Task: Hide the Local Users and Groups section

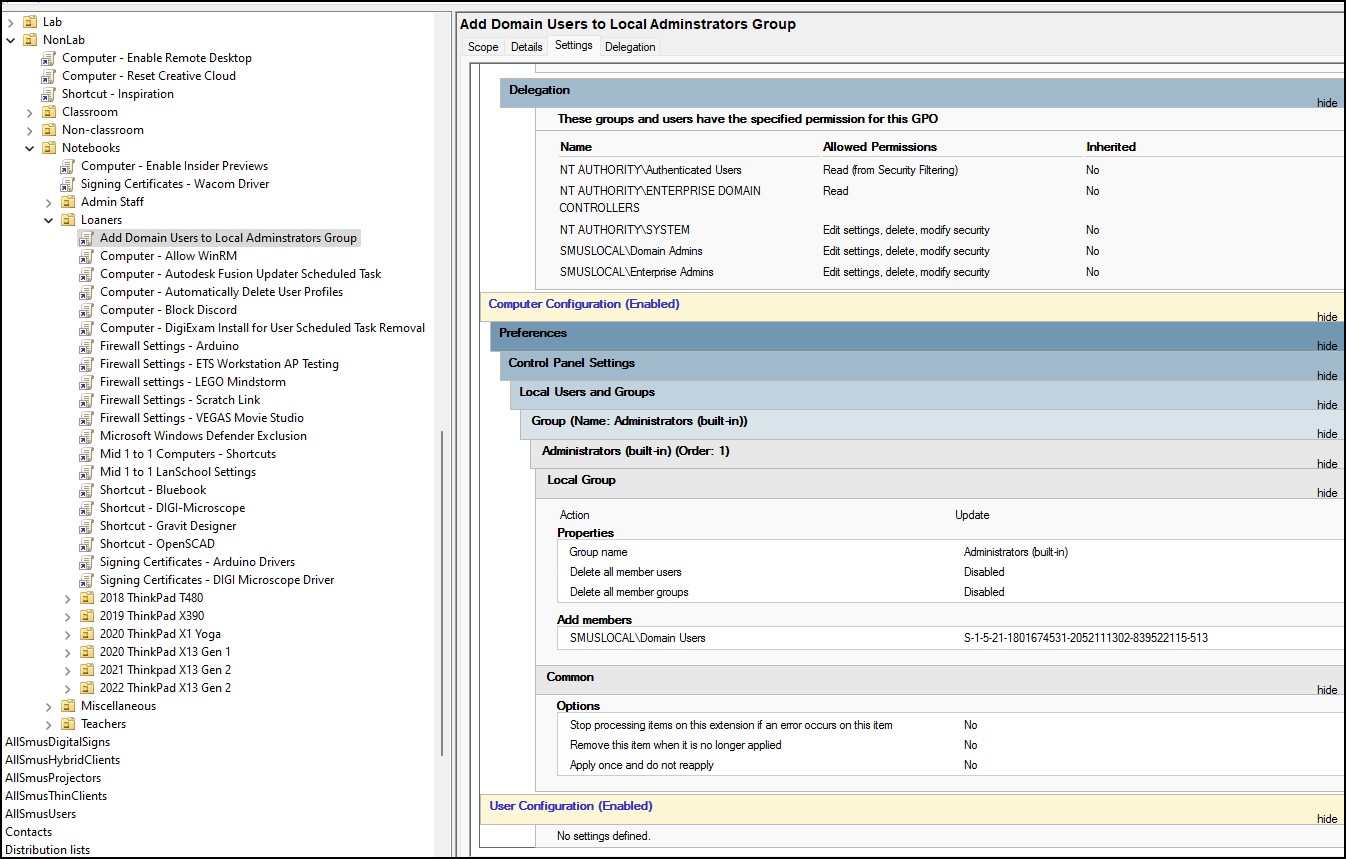Action: point(1326,405)
